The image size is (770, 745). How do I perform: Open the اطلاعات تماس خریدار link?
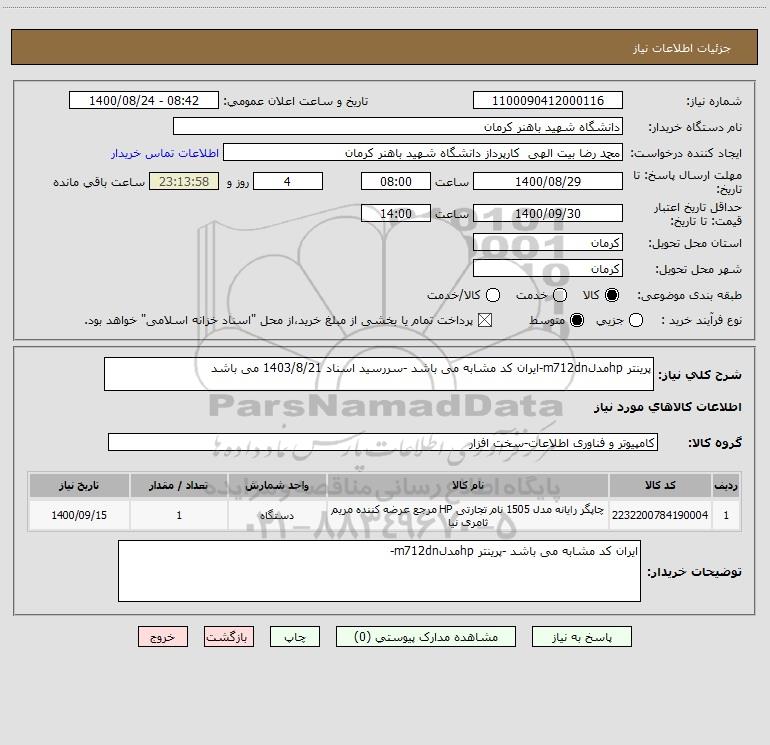165,153
